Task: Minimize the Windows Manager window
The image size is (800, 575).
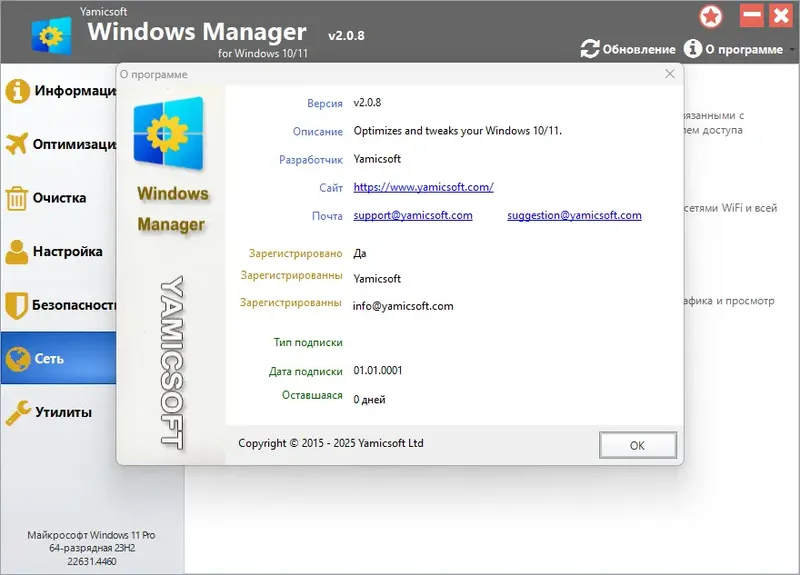Action: point(752,15)
